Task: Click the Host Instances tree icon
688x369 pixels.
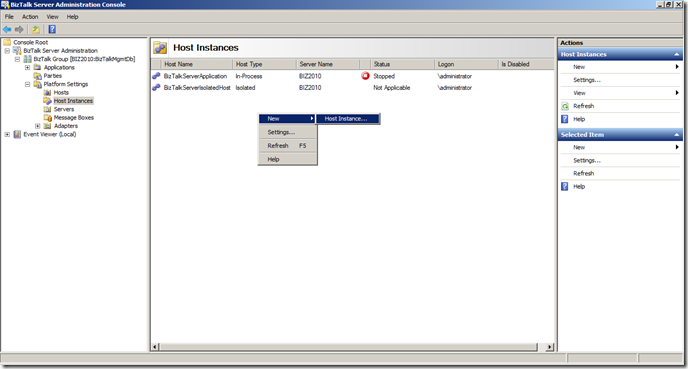Action: coord(47,100)
